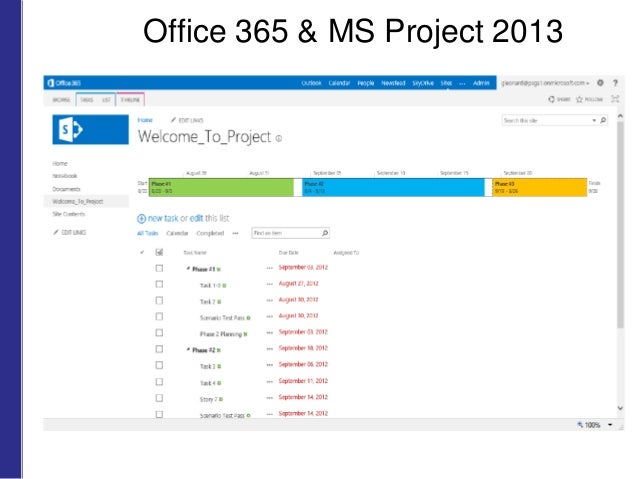This screenshot has width=638, height=479.
Task: Check the Phase #1 row checkbox
Action: coord(159,268)
